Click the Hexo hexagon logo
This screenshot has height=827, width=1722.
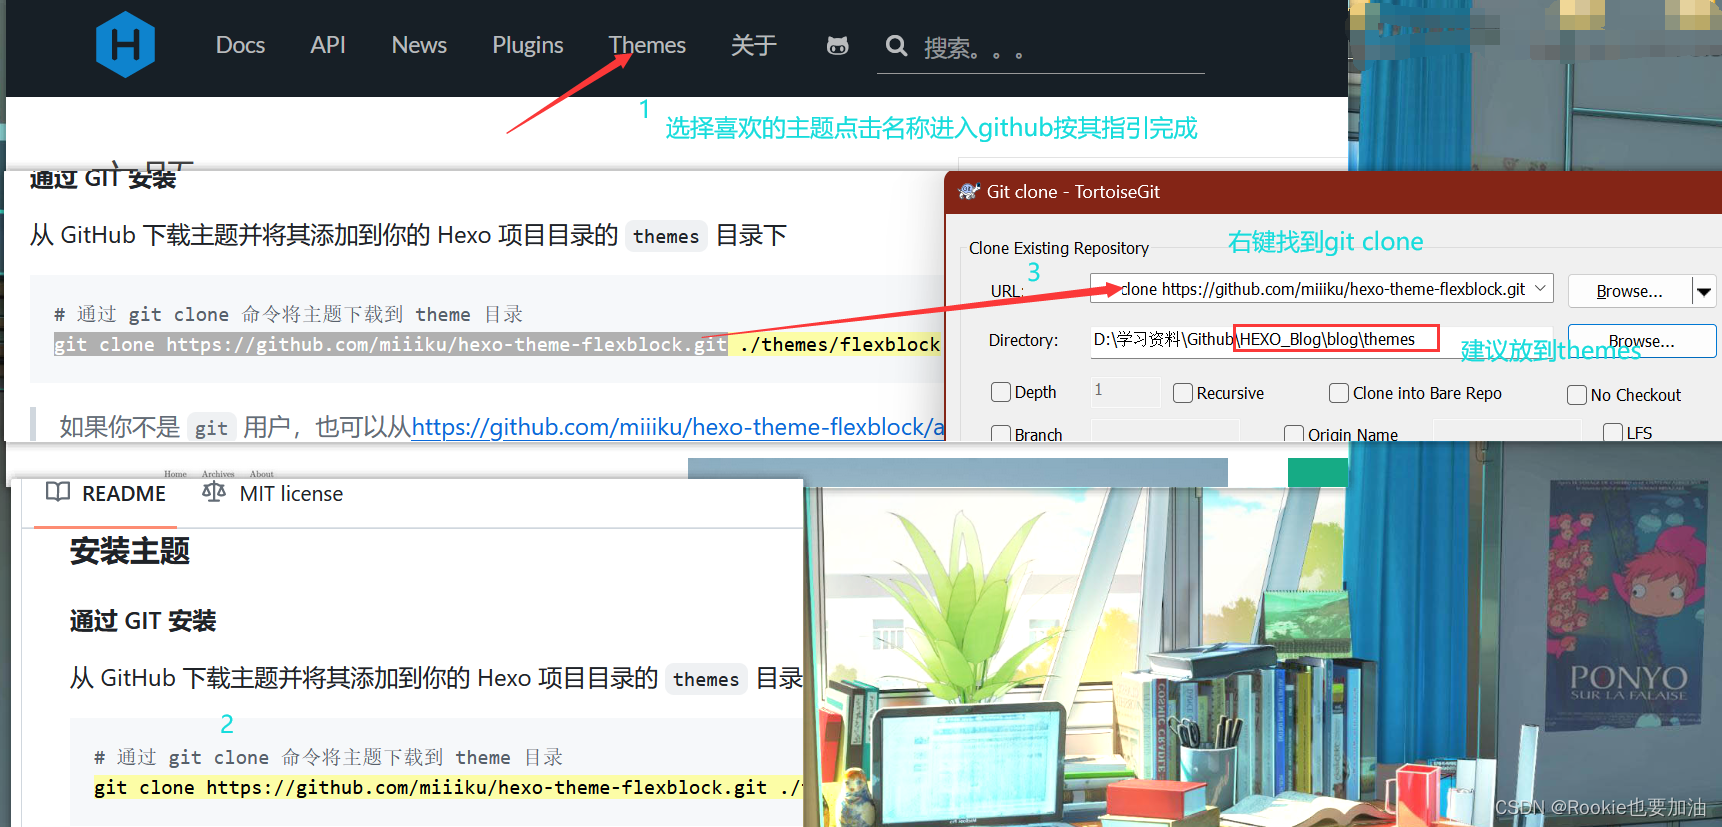tap(125, 45)
